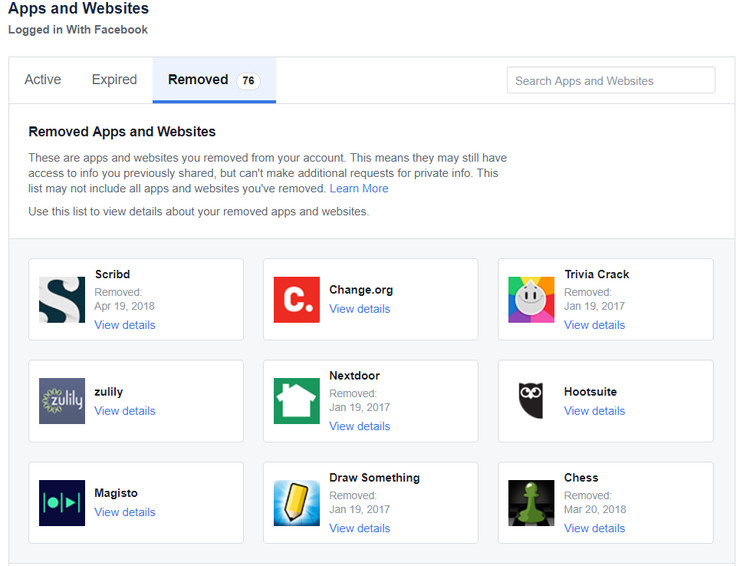Click the Magisto app icon
Image resolution: width=740 pixels, height=566 pixels.
(62, 503)
